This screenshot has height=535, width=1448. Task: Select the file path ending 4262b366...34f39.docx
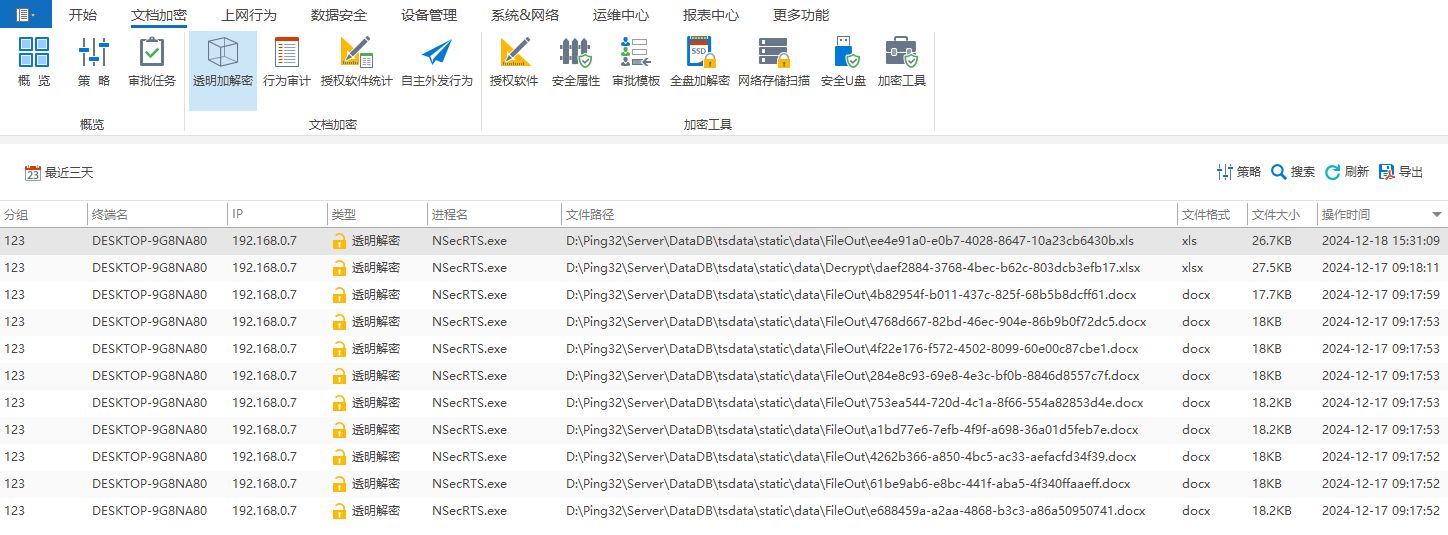[851, 457]
